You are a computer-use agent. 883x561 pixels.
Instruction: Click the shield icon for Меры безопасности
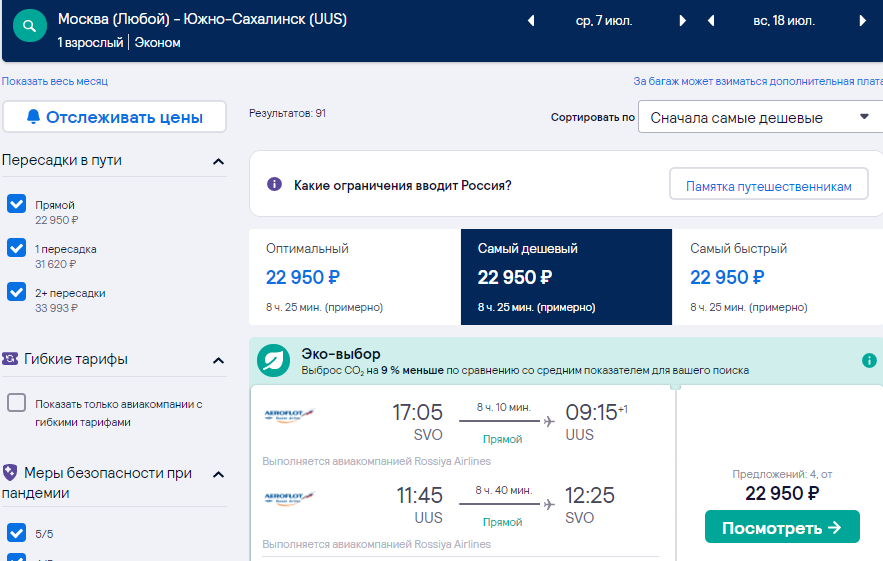10,472
